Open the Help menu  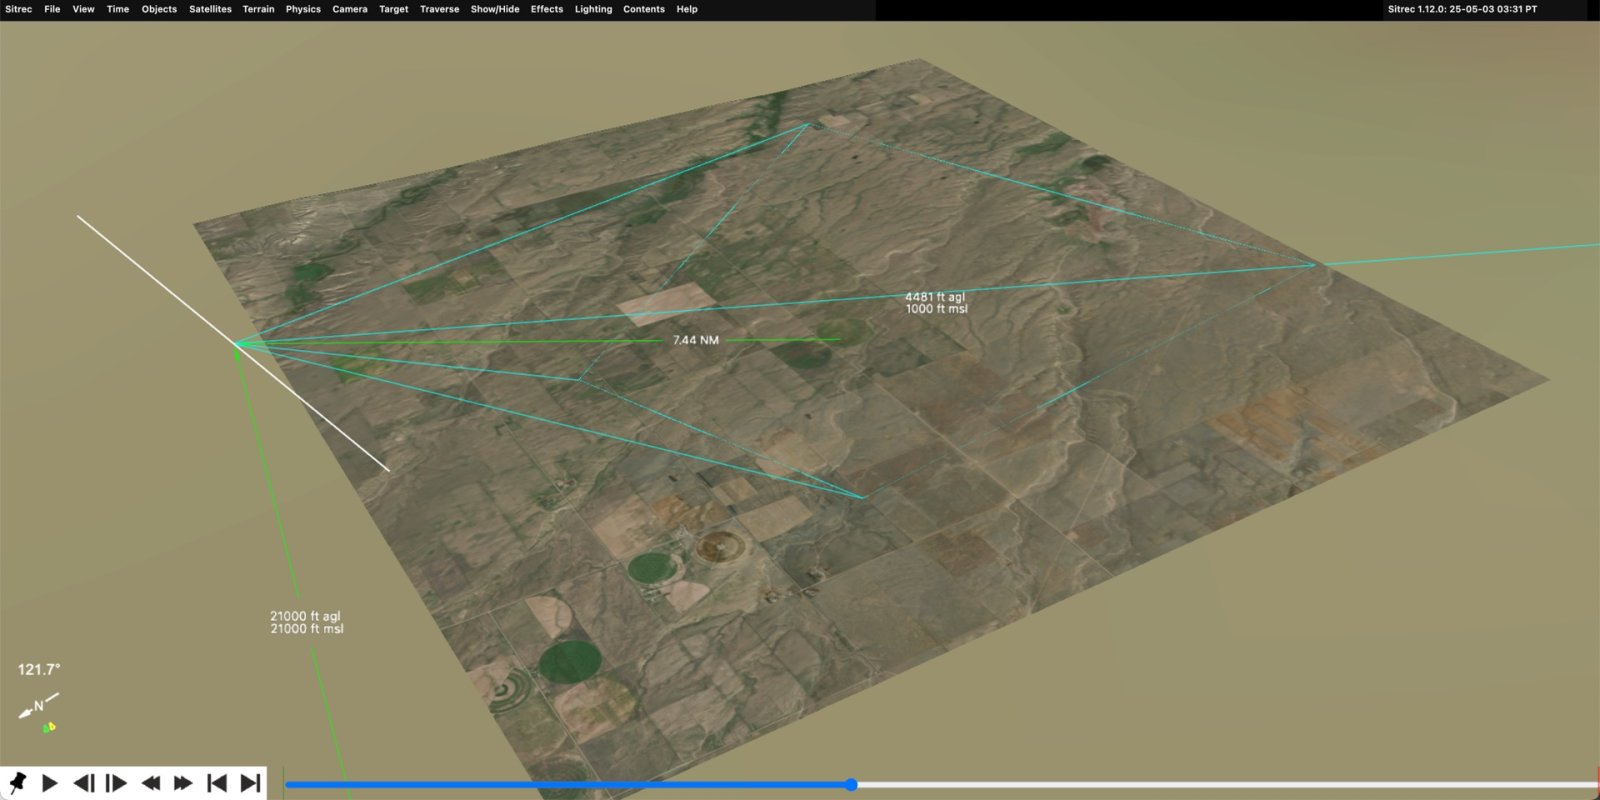(x=686, y=9)
